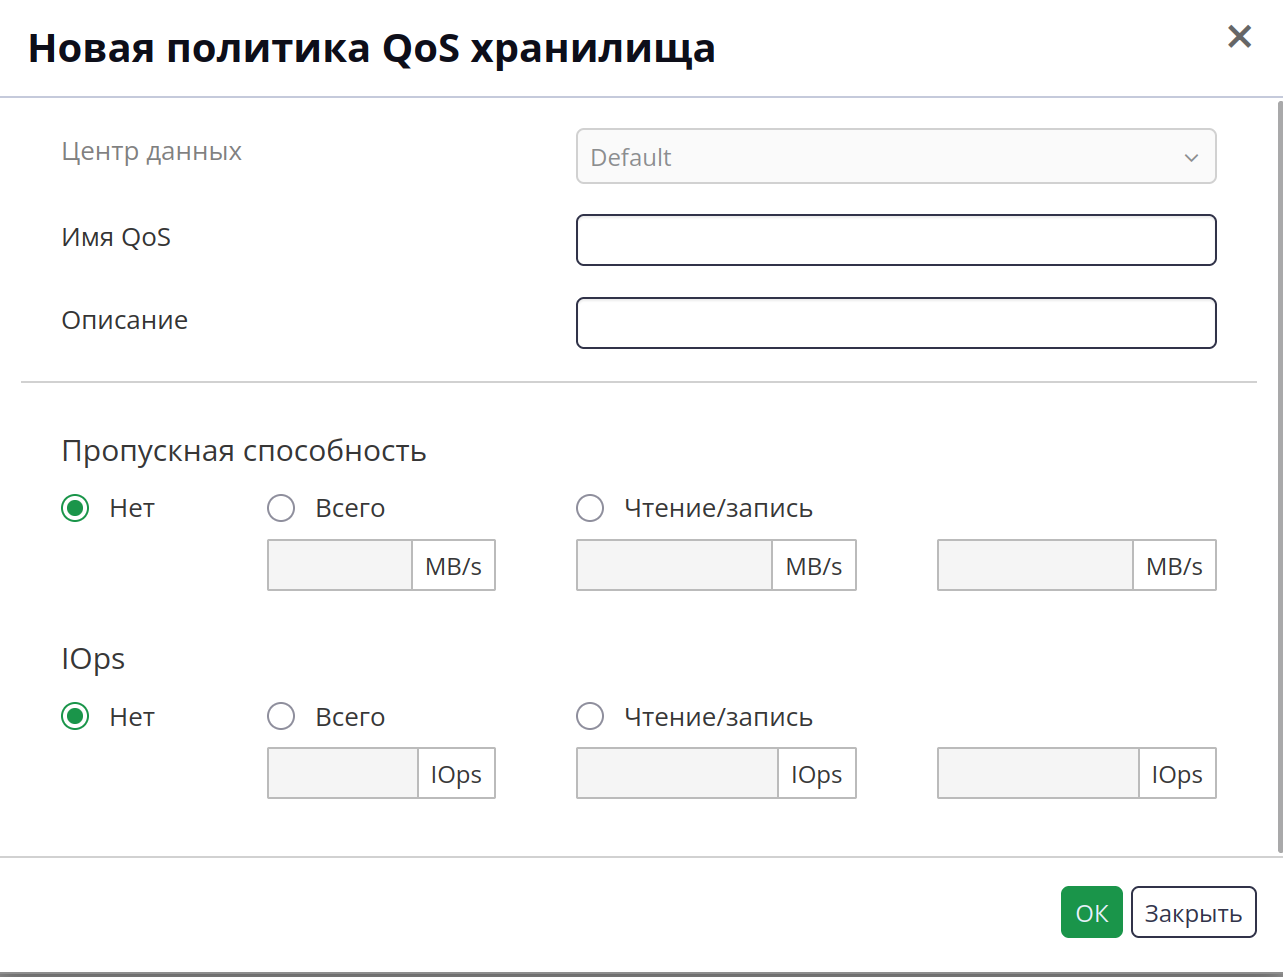
Task: Click the Пропускная способность heading
Action: [x=244, y=451]
